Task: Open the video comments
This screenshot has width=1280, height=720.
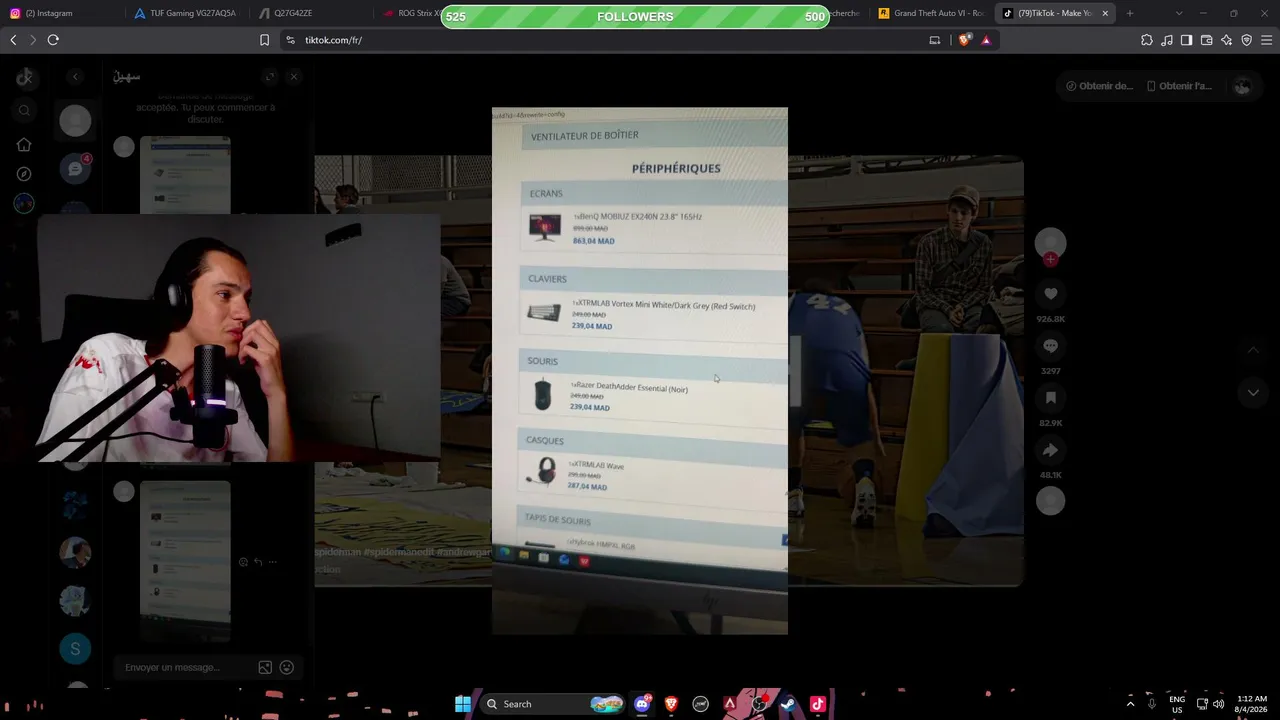Action: pyautogui.click(x=1050, y=346)
